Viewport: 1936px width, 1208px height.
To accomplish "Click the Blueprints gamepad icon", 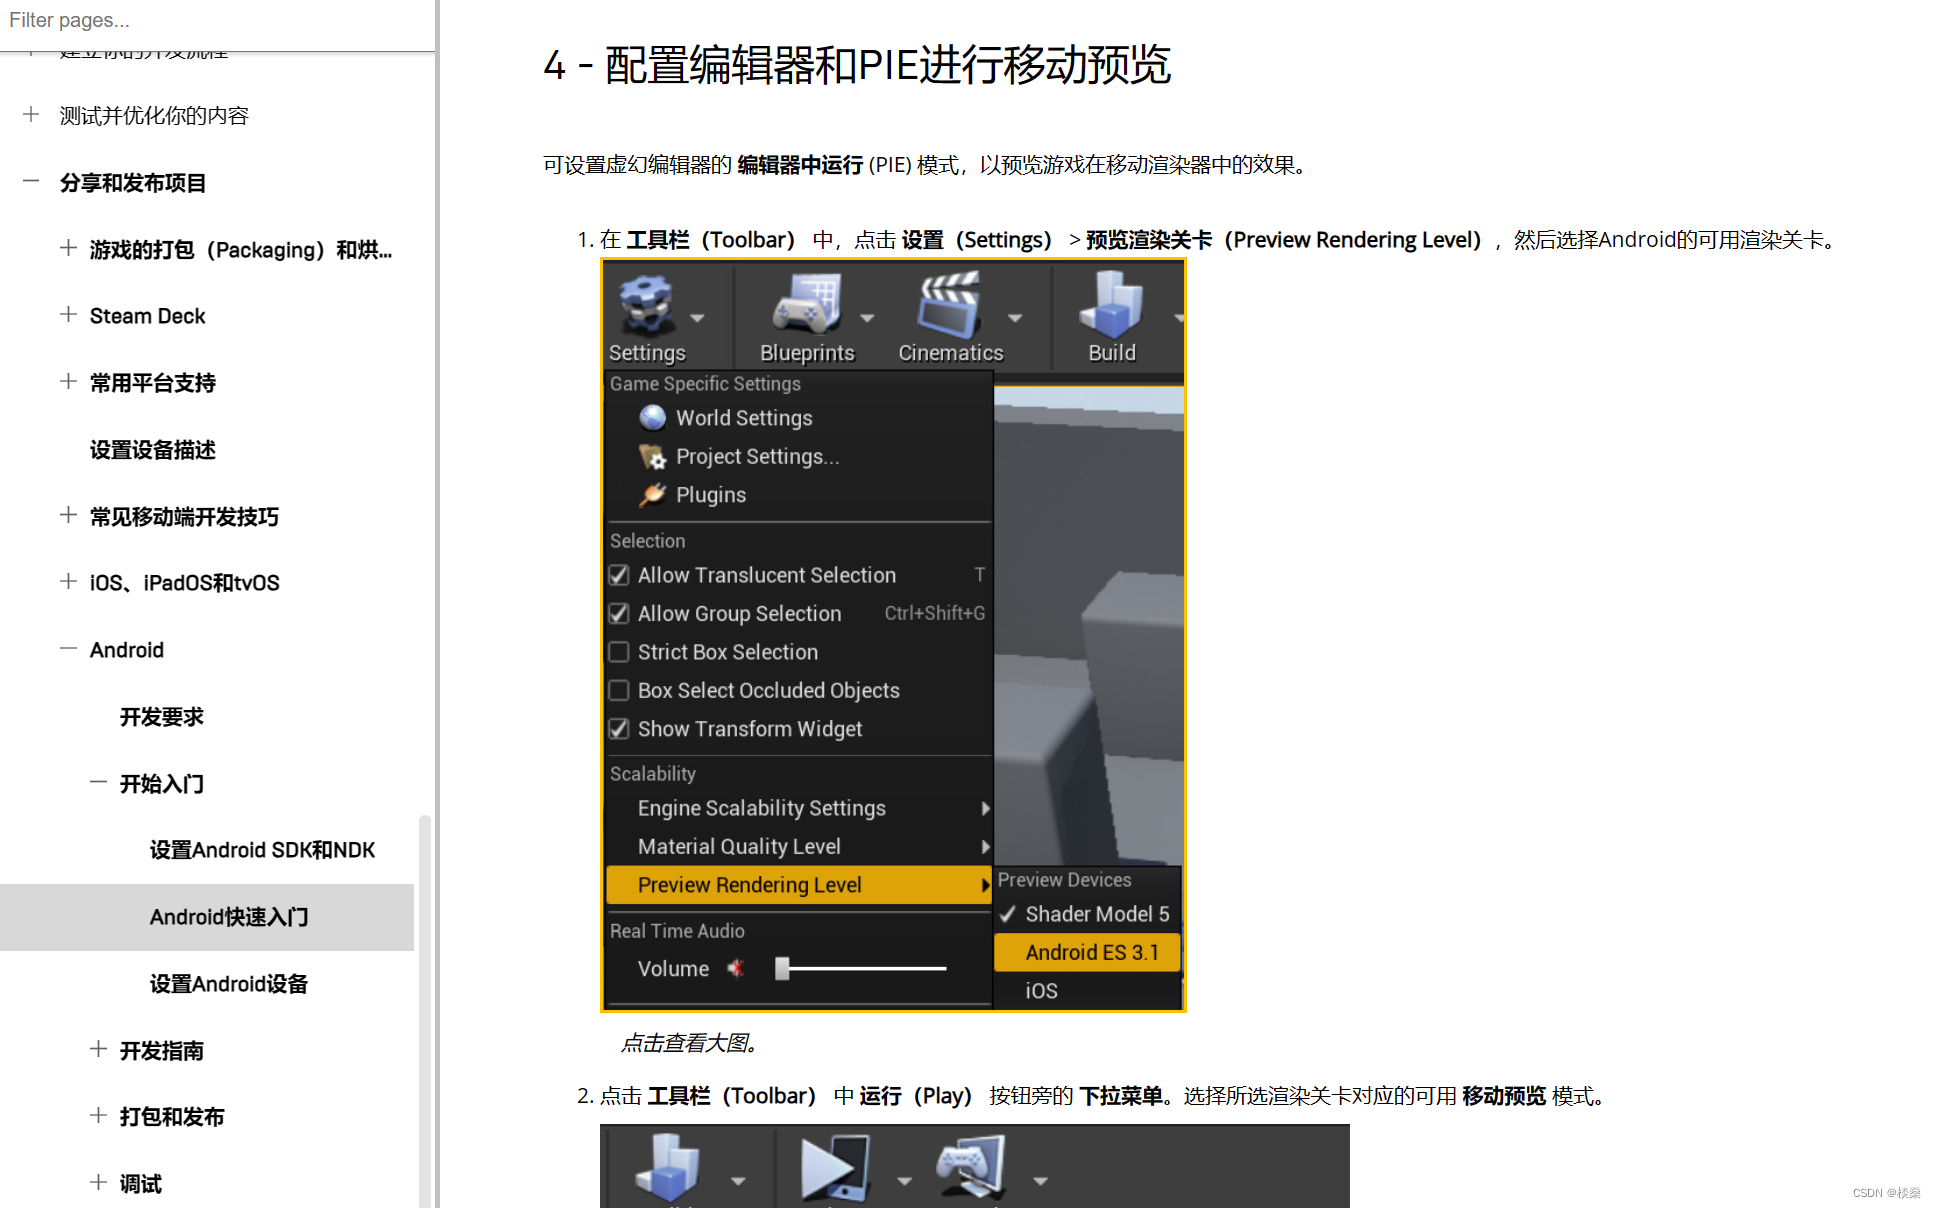I will point(806,306).
